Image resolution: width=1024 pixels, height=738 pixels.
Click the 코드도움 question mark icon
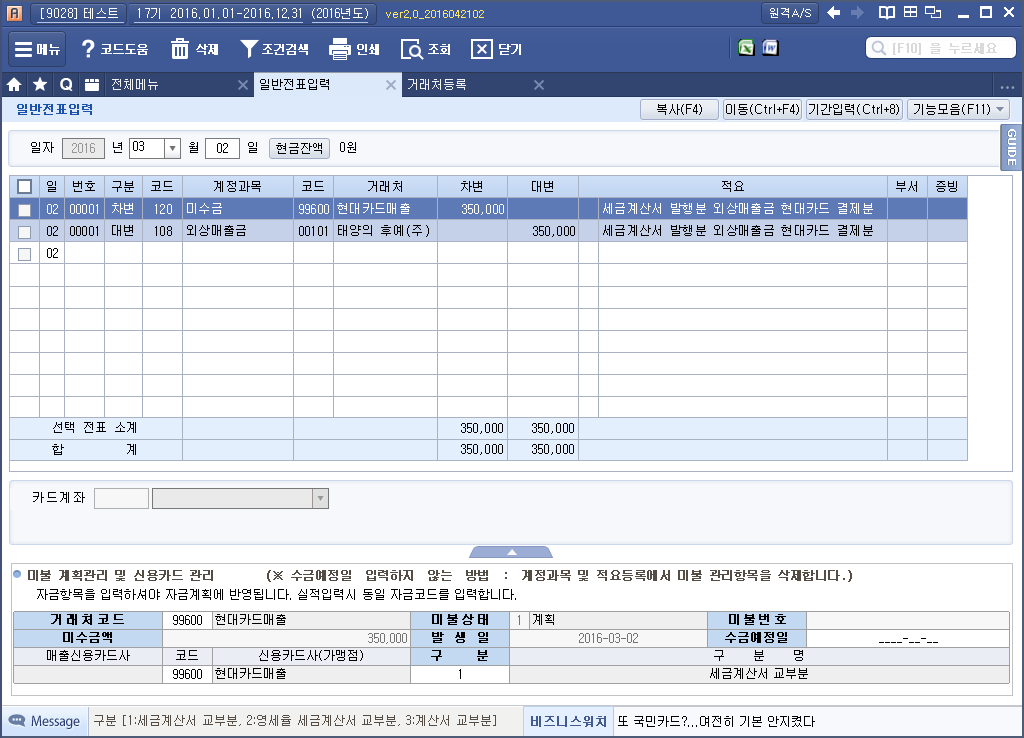click(x=88, y=49)
